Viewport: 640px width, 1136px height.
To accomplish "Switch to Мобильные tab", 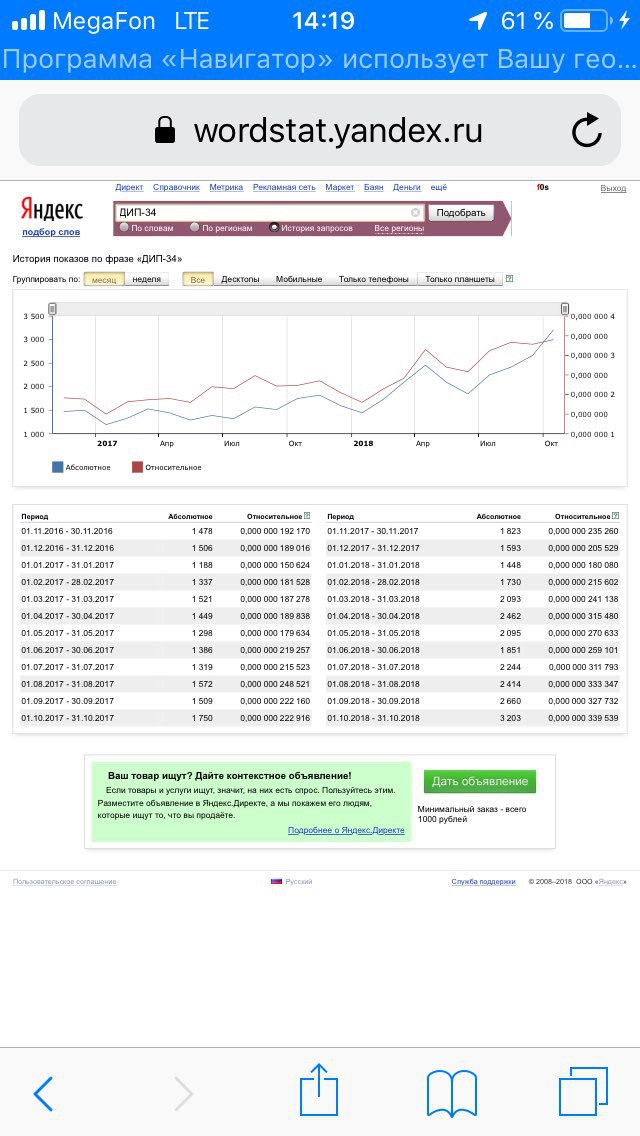I will (x=299, y=280).
